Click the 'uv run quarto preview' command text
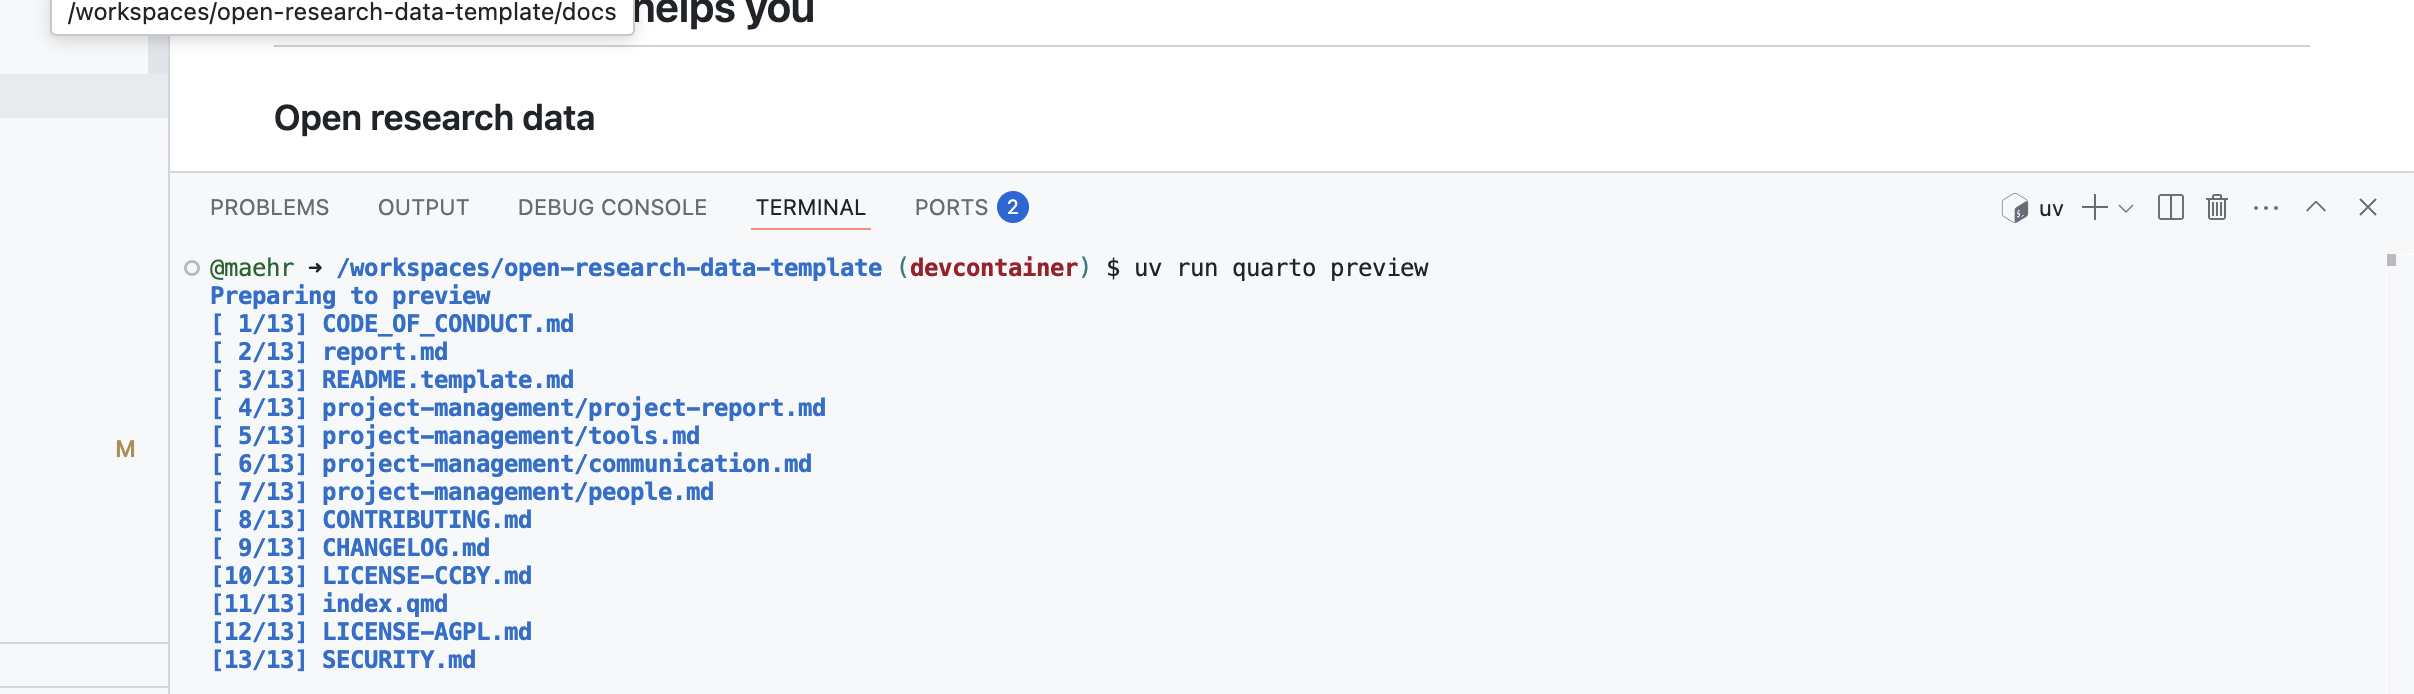Screen dimensions: 2414x694 pos(1282,268)
